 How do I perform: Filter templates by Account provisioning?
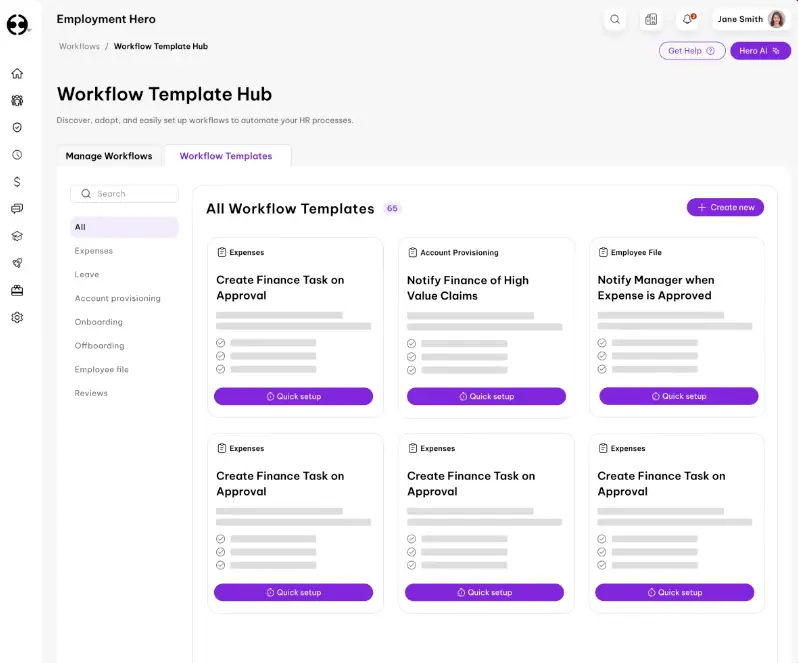pyautogui.click(x=118, y=298)
